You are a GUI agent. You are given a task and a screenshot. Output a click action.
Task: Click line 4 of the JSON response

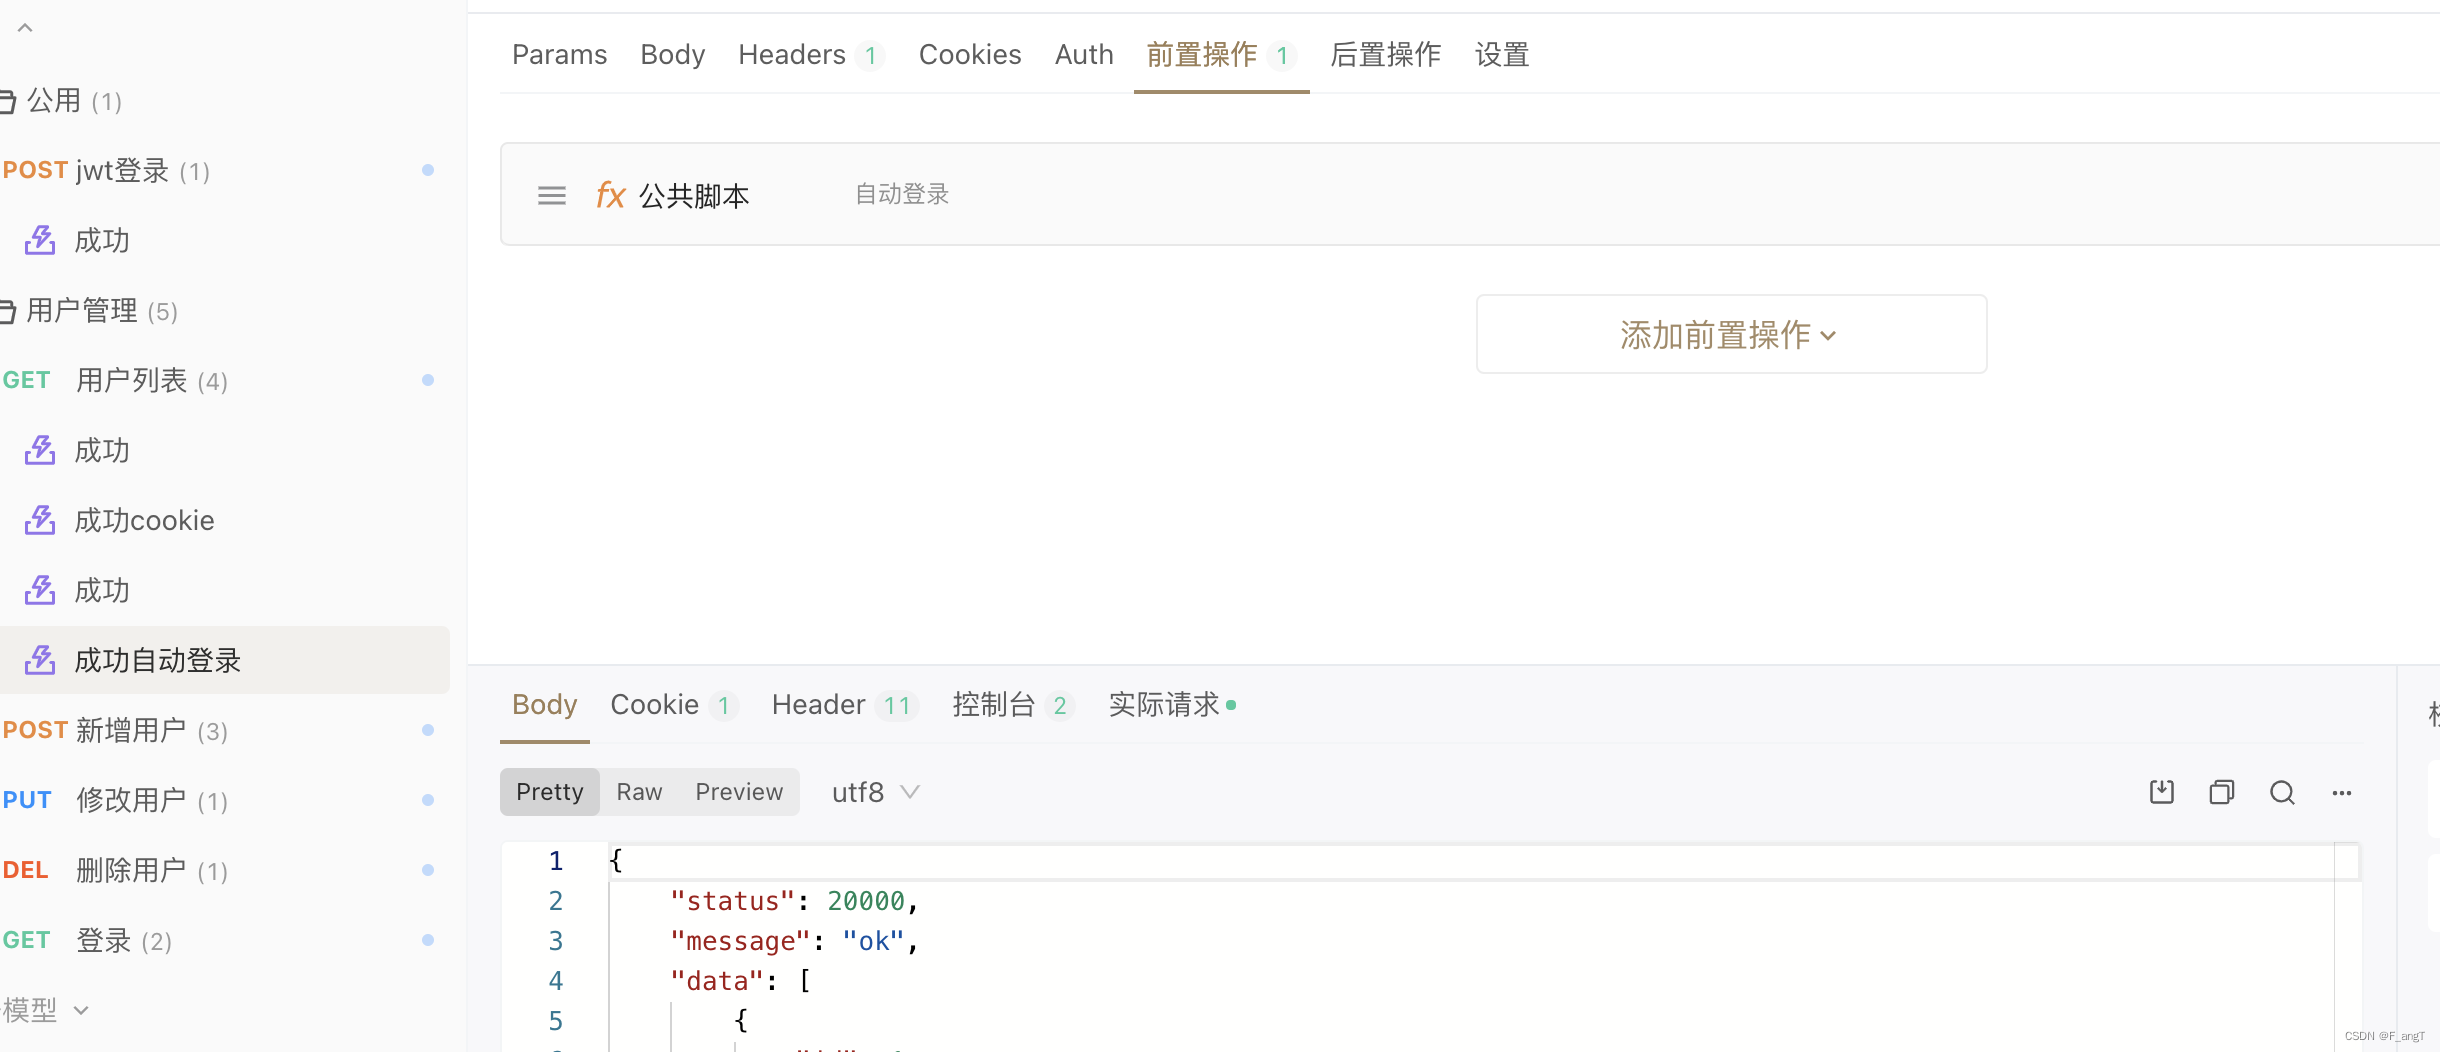click(740, 980)
